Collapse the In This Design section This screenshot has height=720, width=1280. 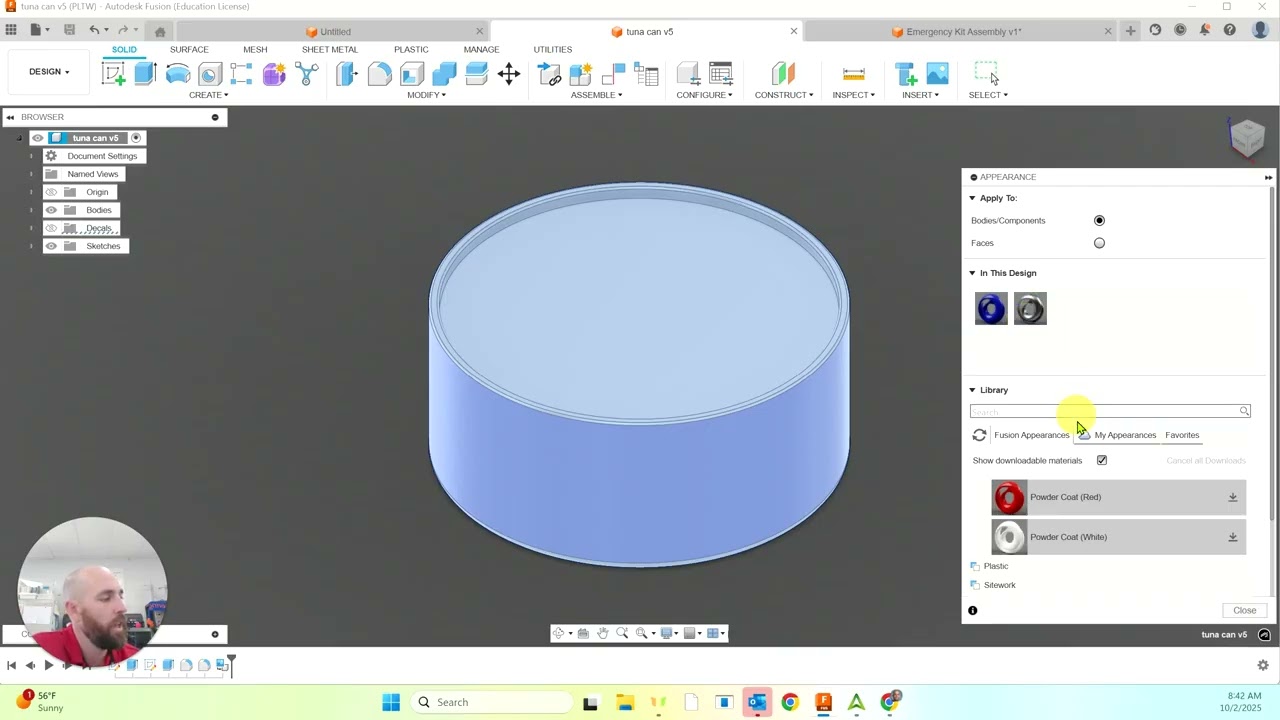(972, 273)
